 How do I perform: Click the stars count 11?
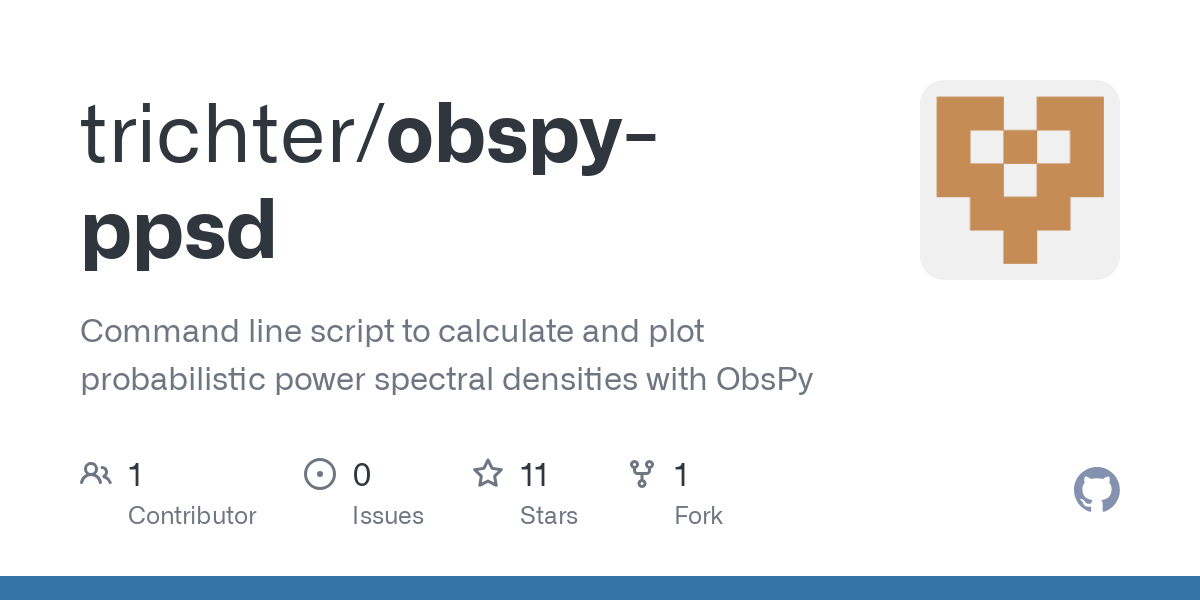[x=535, y=474]
